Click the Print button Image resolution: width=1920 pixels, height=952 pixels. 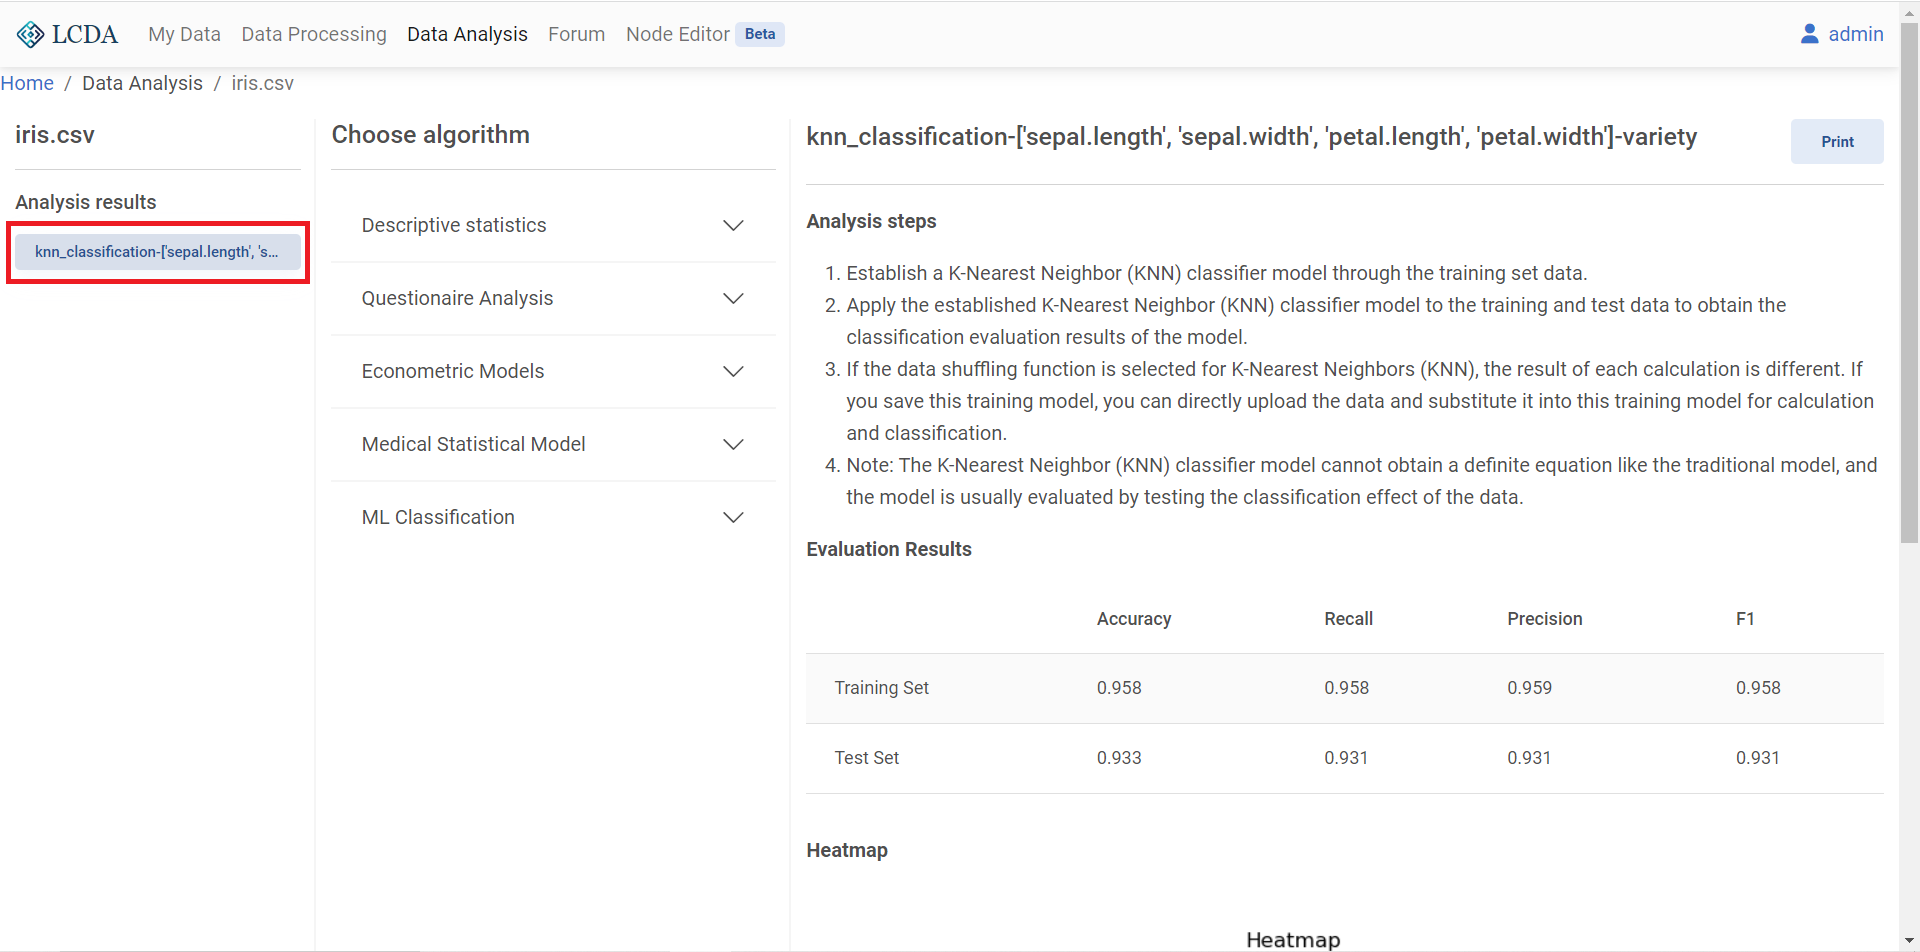(1837, 141)
